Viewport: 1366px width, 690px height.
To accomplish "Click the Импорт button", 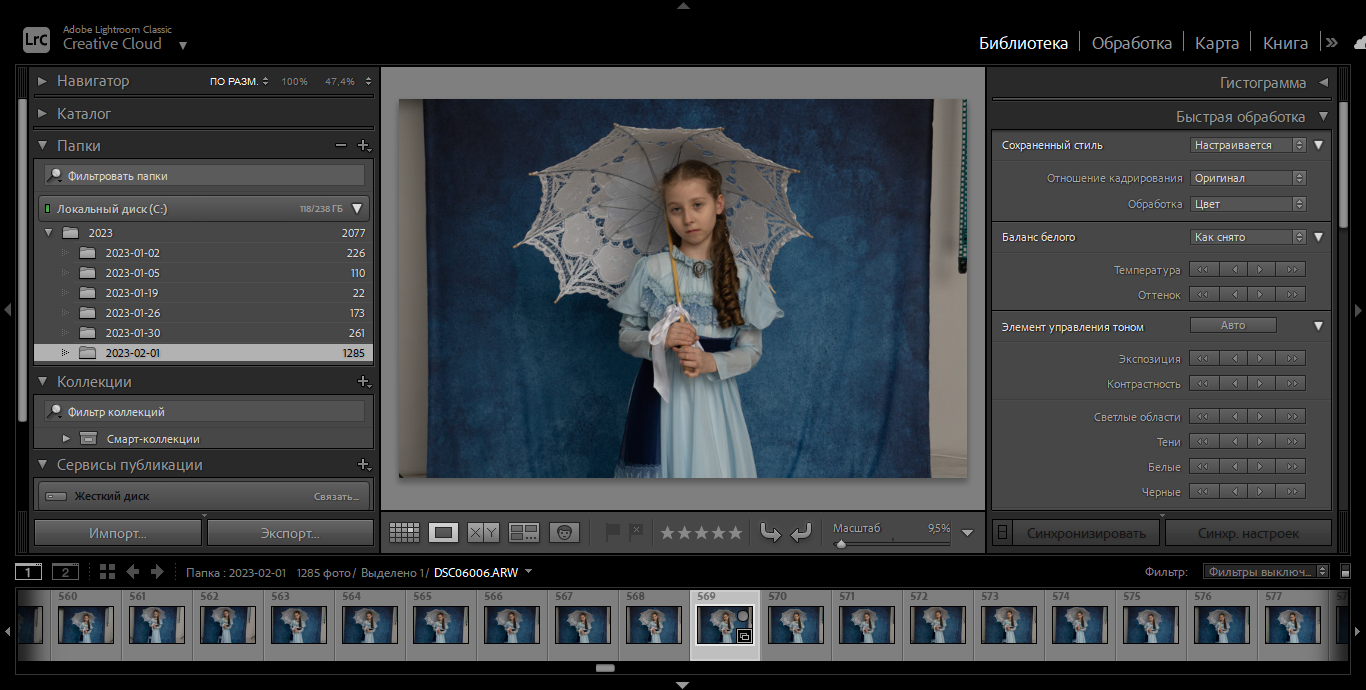I will click(117, 533).
